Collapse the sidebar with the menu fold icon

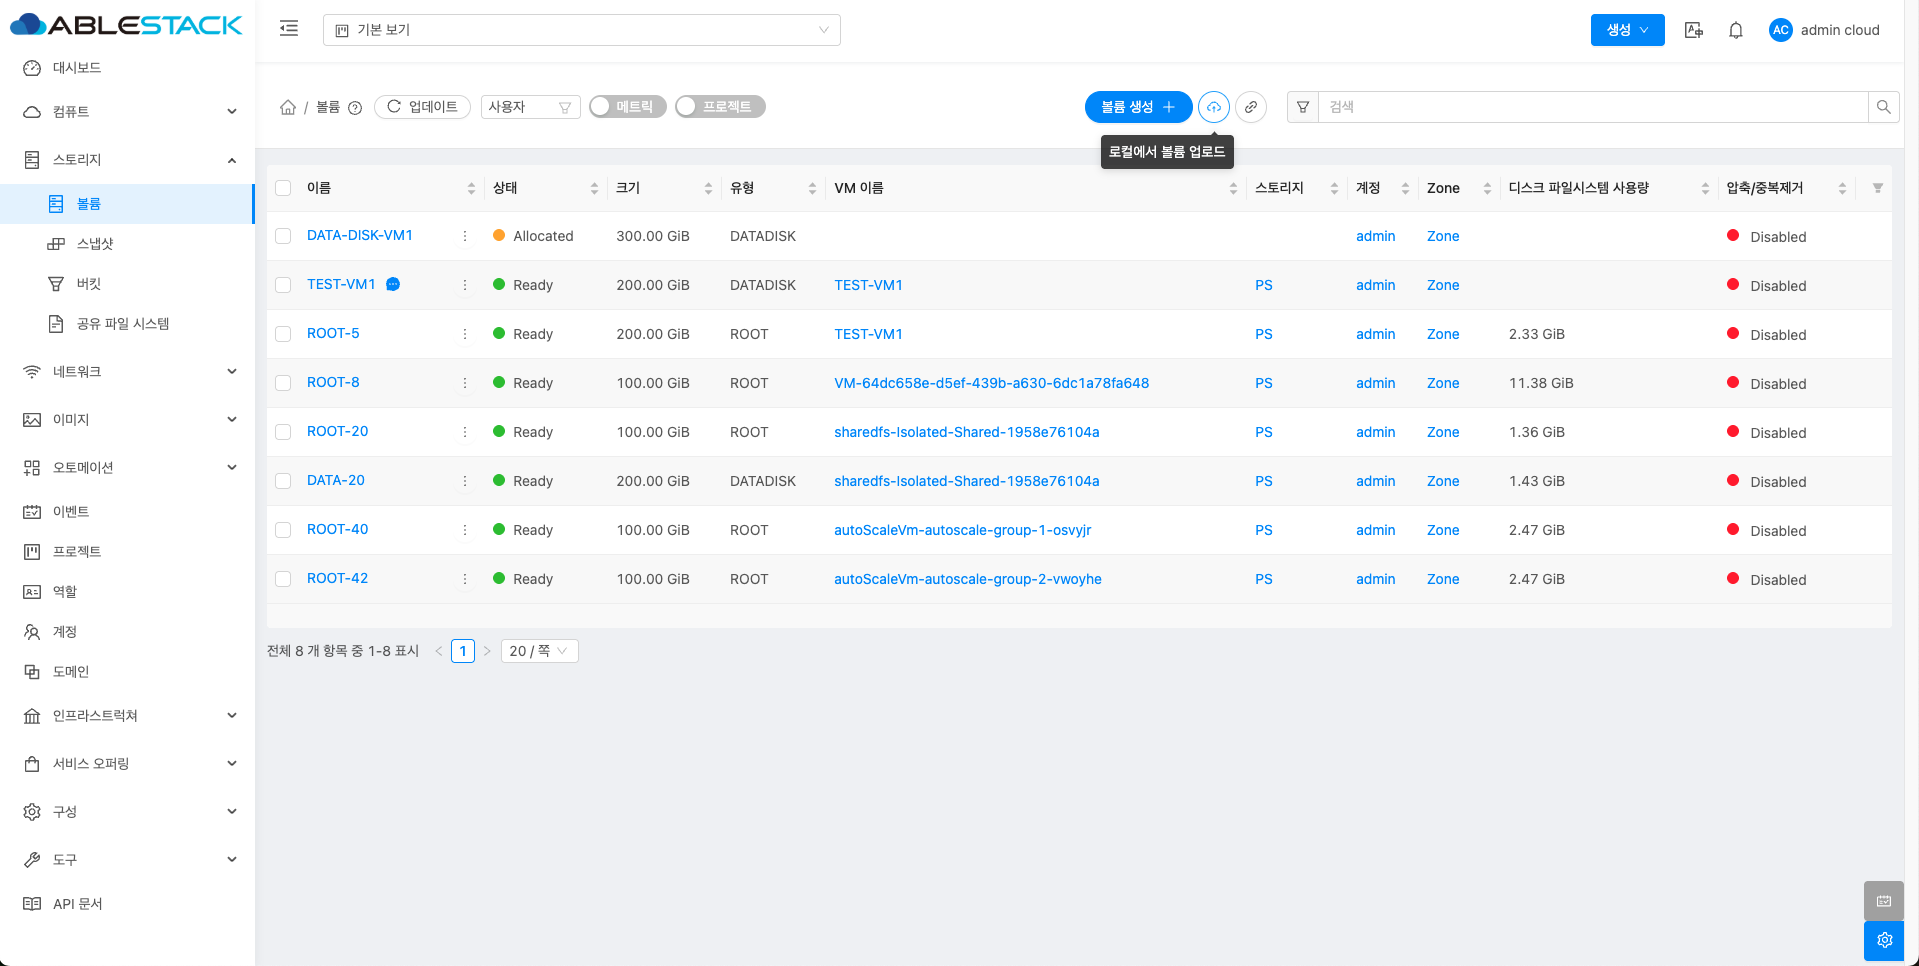click(x=289, y=29)
